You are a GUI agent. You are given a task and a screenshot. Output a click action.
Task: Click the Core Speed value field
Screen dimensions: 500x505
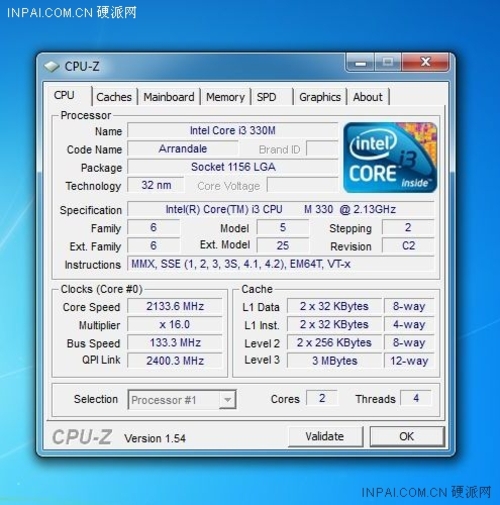click(x=175, y=306)
